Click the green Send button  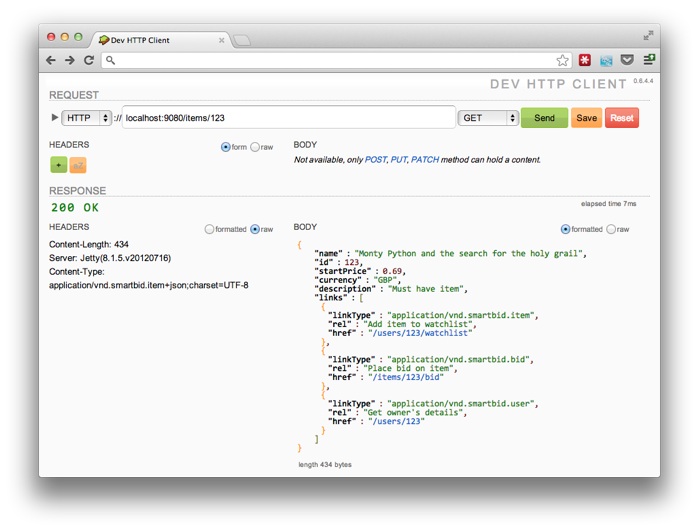544,118
